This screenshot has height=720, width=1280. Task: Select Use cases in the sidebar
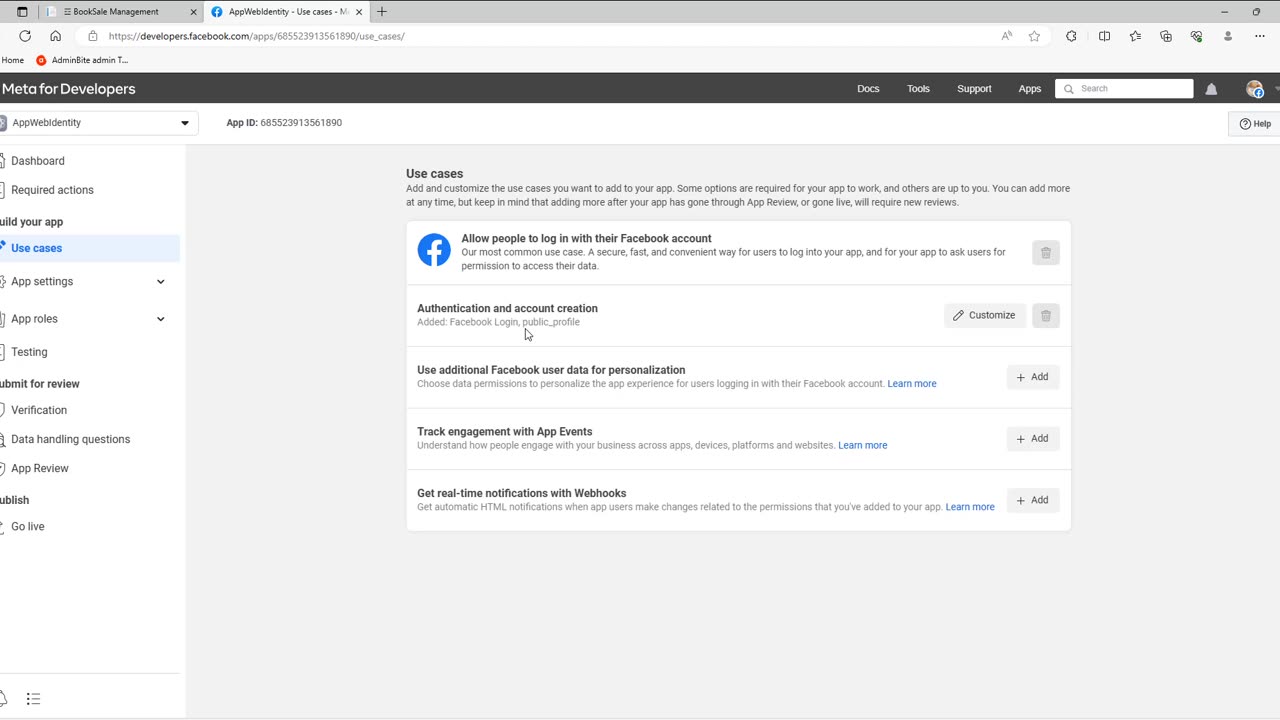click(x=90, y=248)
